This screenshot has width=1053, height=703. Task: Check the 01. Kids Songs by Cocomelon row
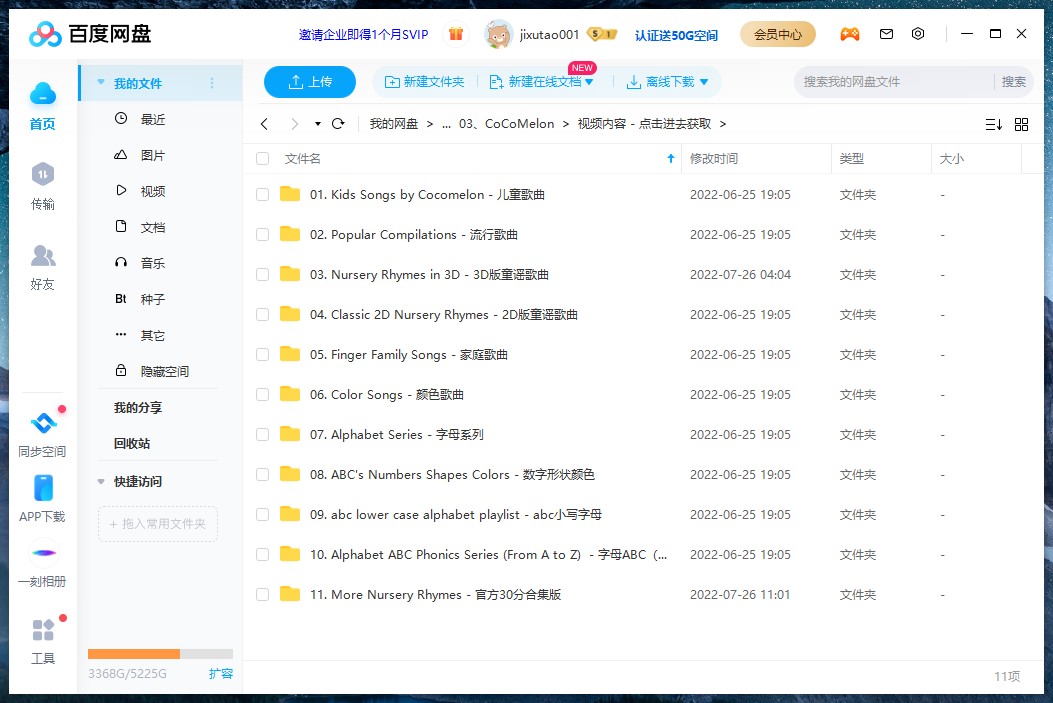pyautogui.click(x=263, y=195)
